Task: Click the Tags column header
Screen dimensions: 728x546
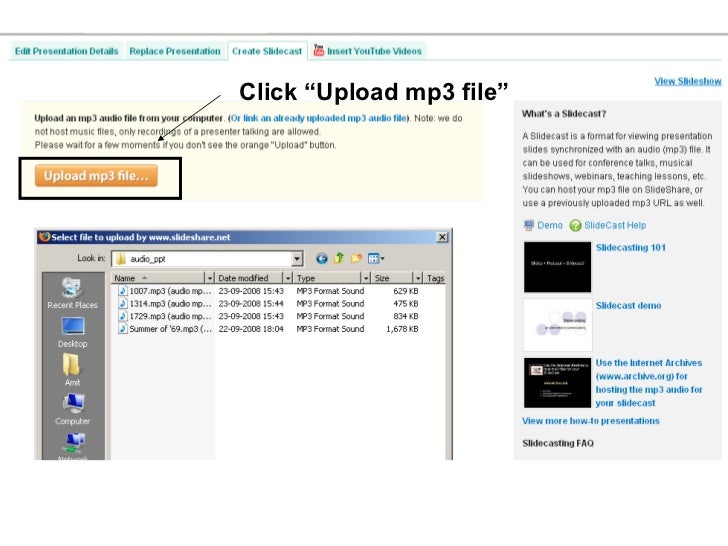Action: pyautogui.click(x=436, y=278)
